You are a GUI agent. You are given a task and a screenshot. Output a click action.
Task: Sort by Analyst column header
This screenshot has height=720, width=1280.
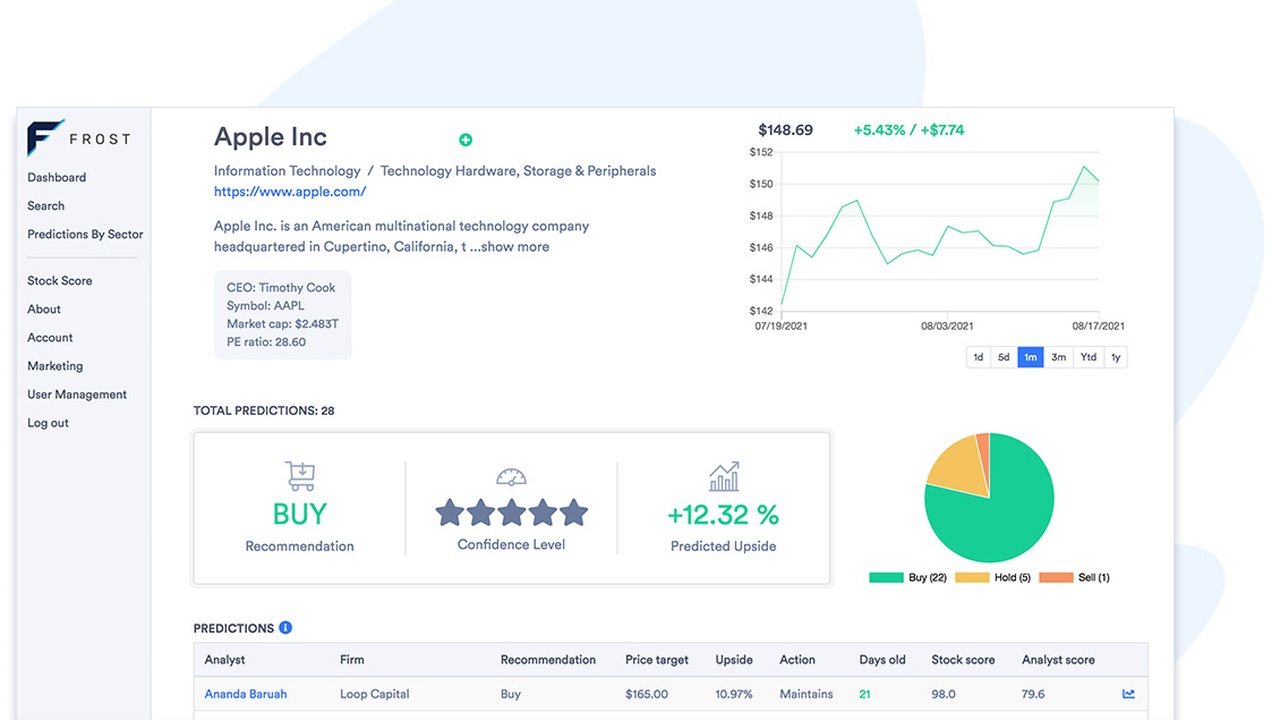click(x=225, y=660)
